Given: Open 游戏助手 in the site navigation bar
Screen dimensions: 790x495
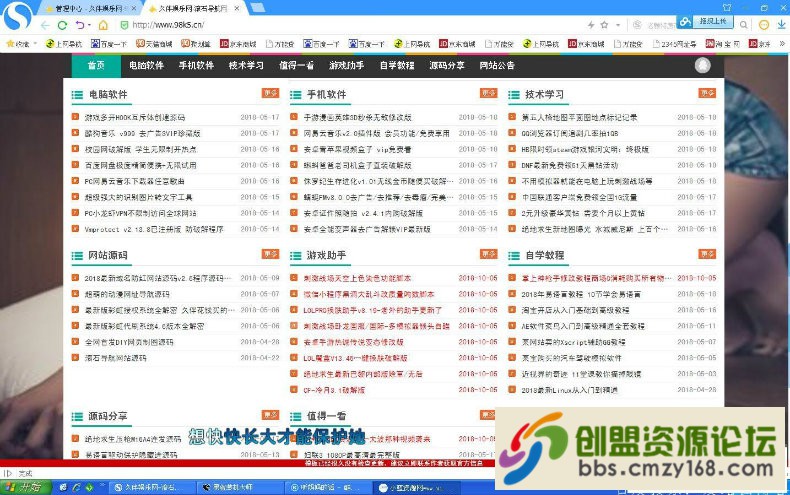Looking at the screenshot, I should point(347,66).
